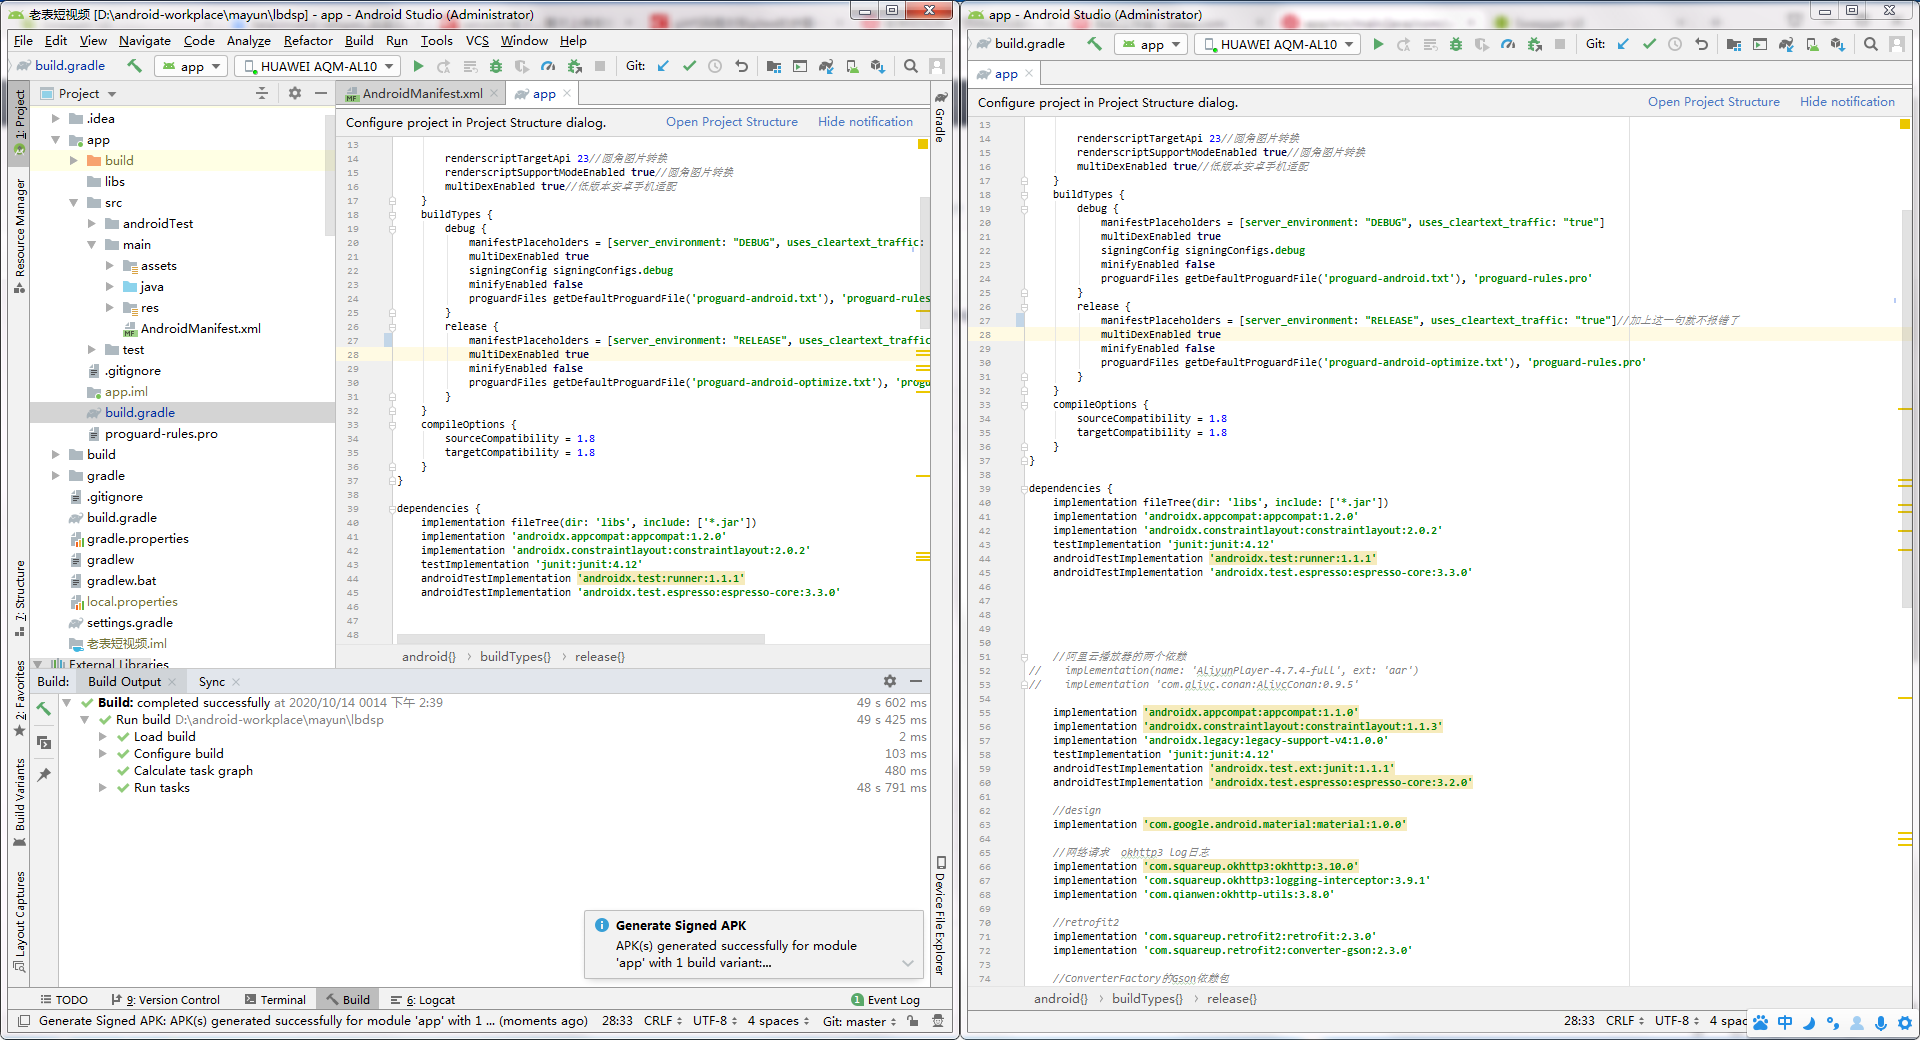Image resolution: width=1920 pixels, height=1040 pixels.
Task: Commit changes via the green Git checkmark
Action: pos(690,66)
